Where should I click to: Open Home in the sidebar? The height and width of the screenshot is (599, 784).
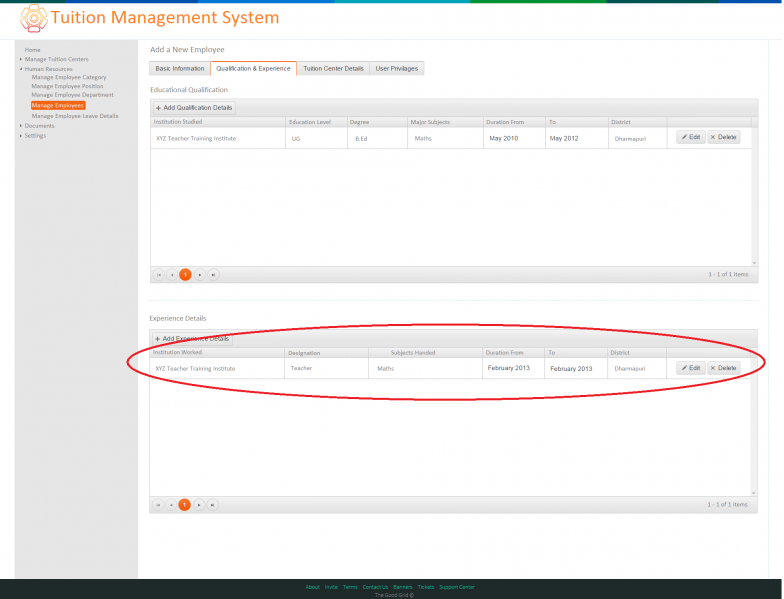(32, 50)
